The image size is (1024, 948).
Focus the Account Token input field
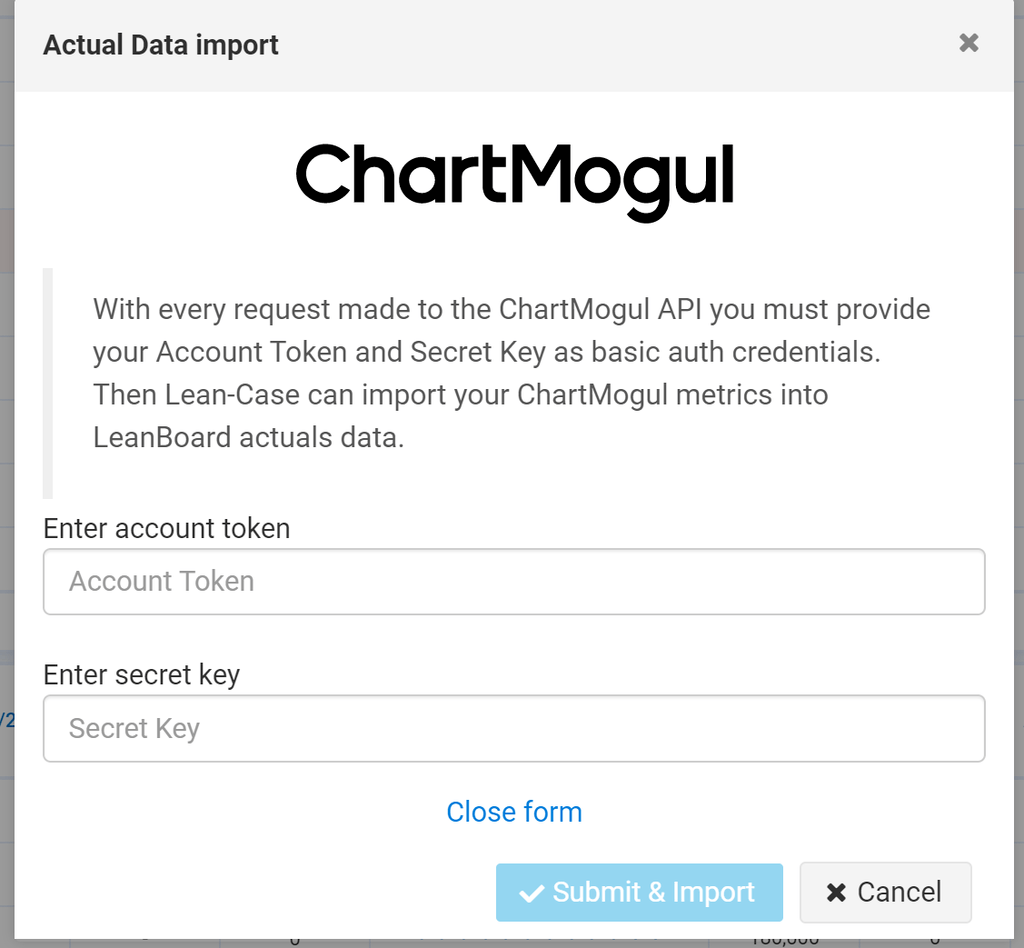point(514,581)
